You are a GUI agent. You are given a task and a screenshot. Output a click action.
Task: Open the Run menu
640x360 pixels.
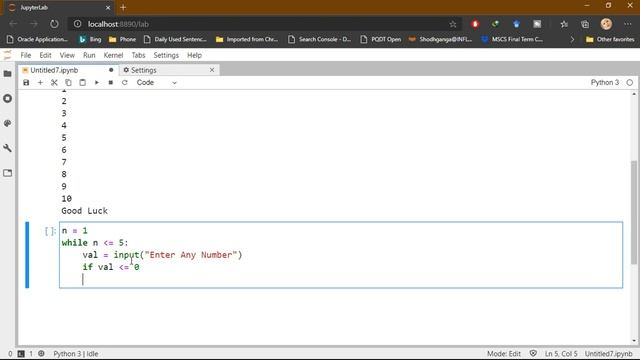tap(89, 55)
